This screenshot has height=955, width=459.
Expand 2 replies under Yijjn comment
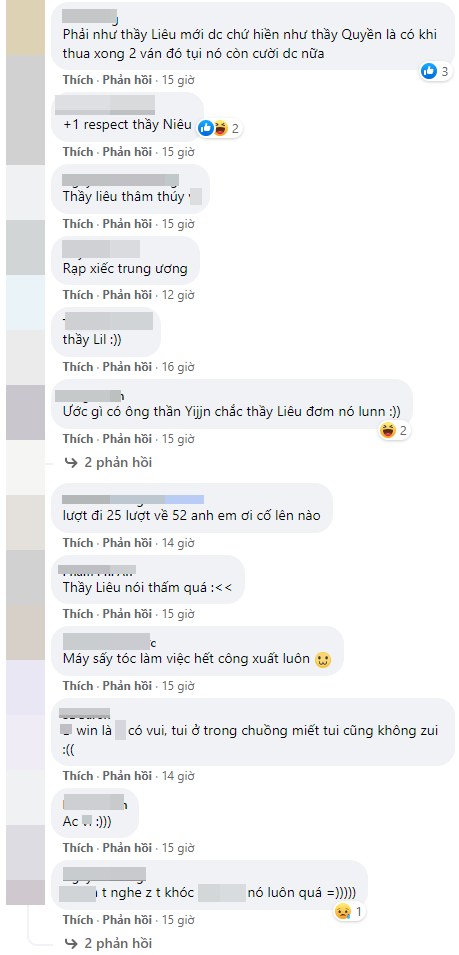point(109,462)
